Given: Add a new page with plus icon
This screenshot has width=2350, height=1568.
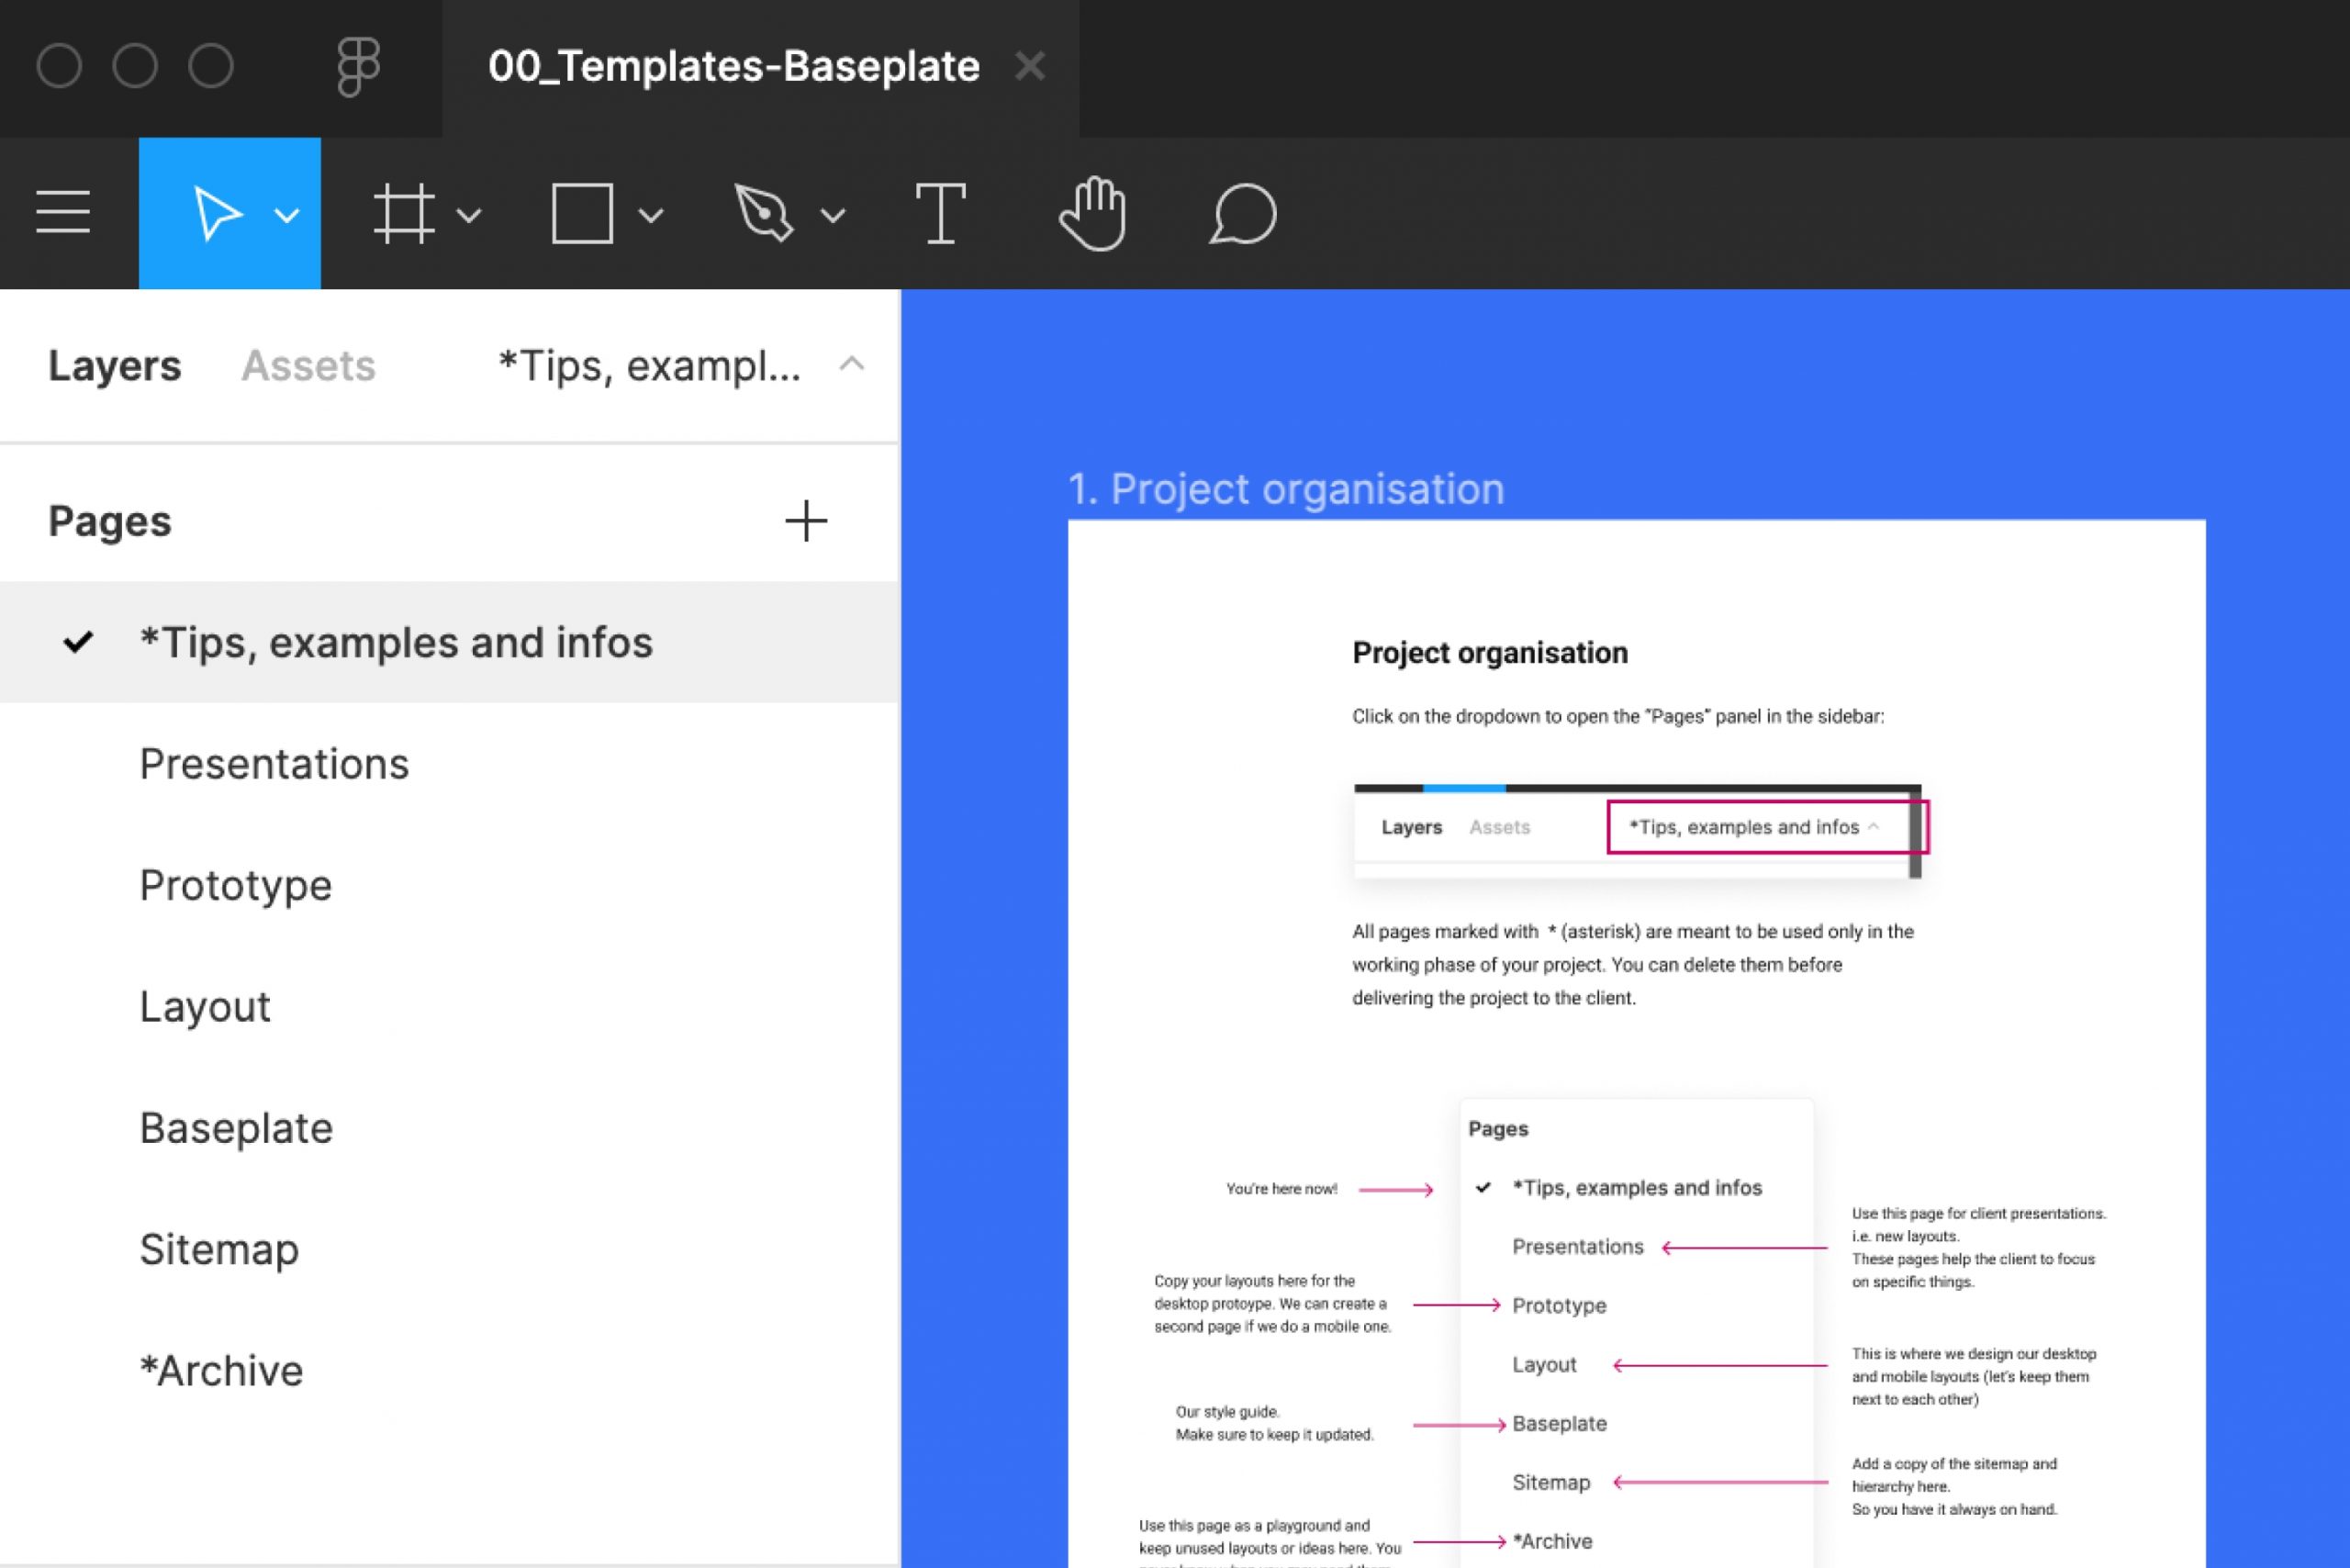Looking at the screenshot, I should pyautogui.click(x=805, y=521).
